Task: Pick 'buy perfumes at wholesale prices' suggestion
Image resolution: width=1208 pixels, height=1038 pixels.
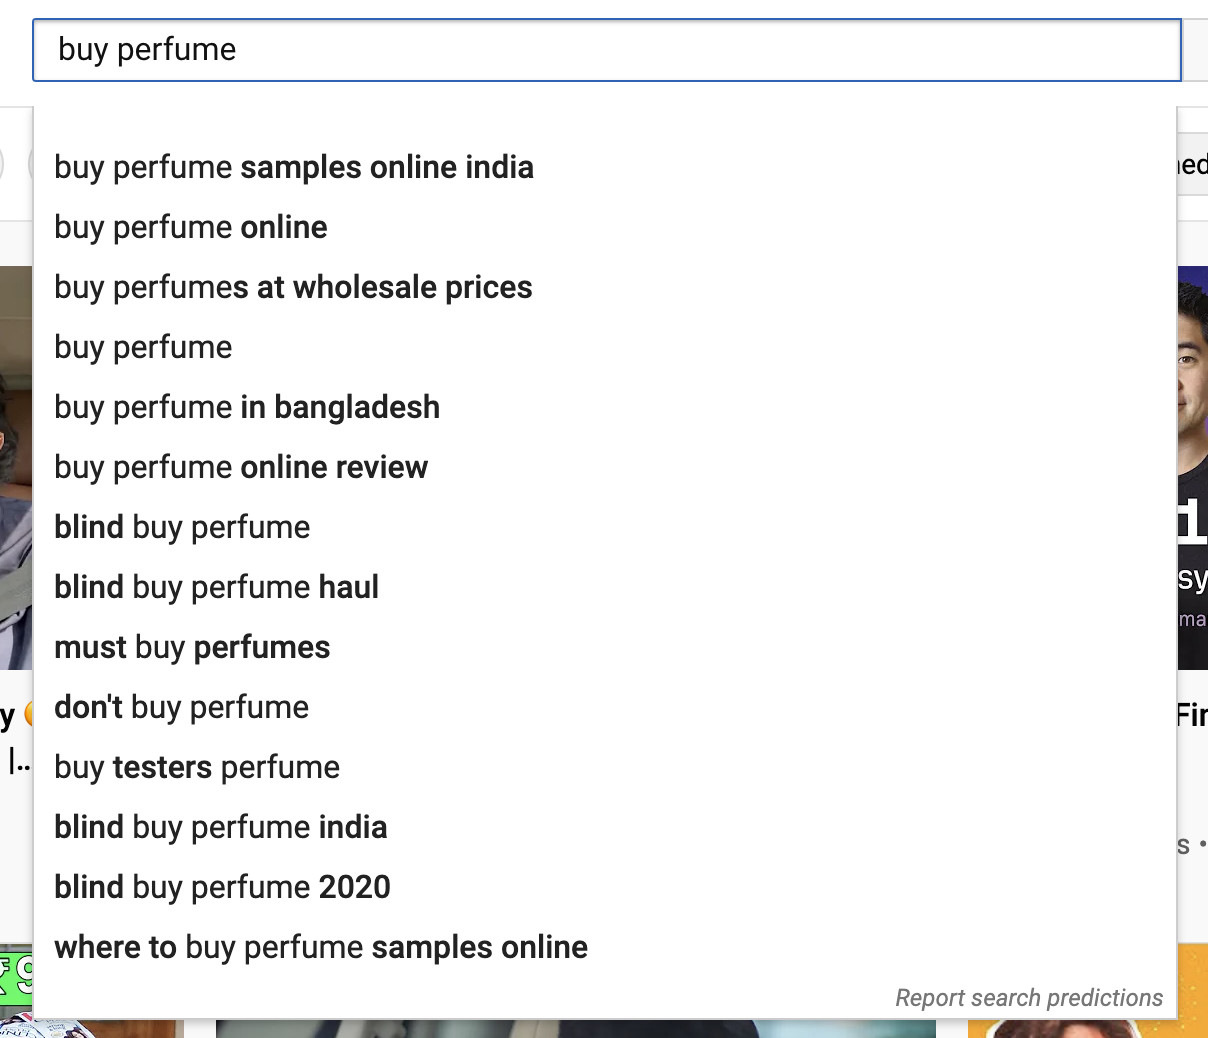Action: (605, 287)
